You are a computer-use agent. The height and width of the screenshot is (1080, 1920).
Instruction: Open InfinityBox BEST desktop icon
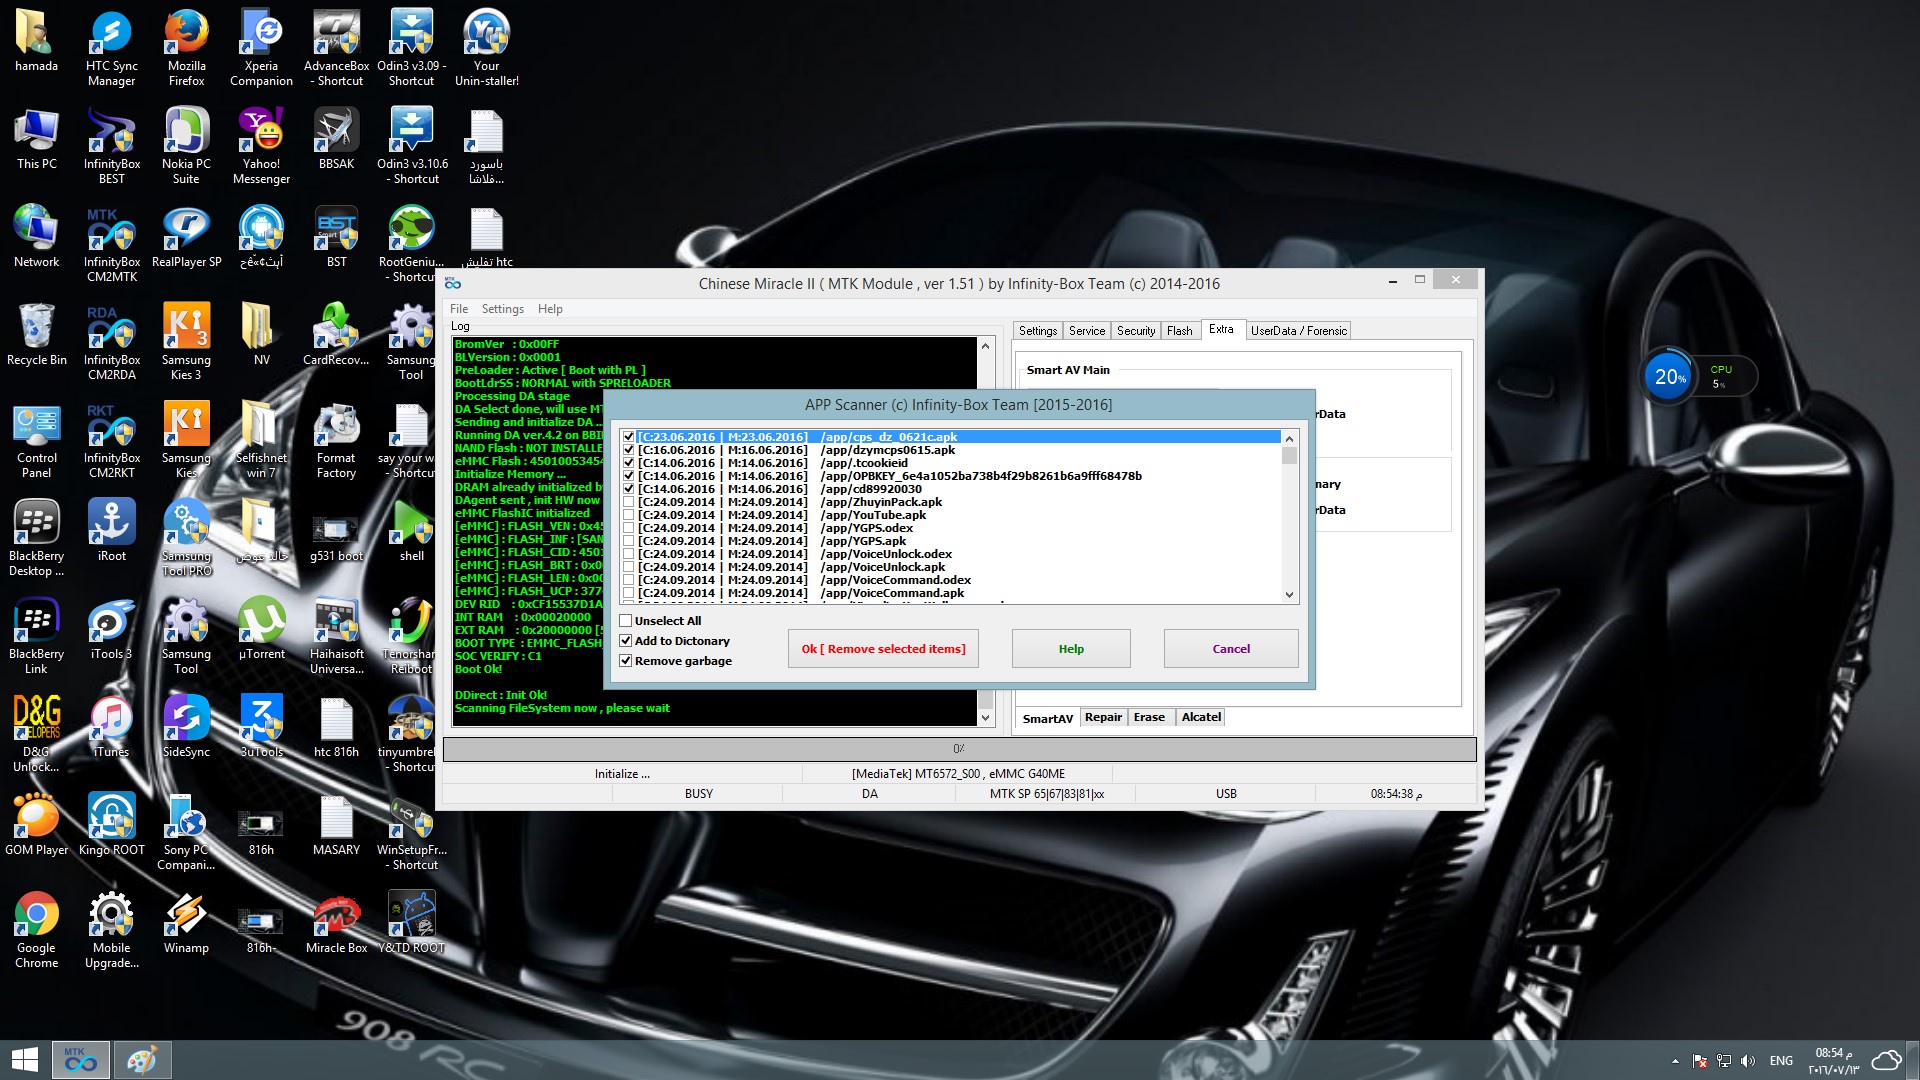[111, 145]
